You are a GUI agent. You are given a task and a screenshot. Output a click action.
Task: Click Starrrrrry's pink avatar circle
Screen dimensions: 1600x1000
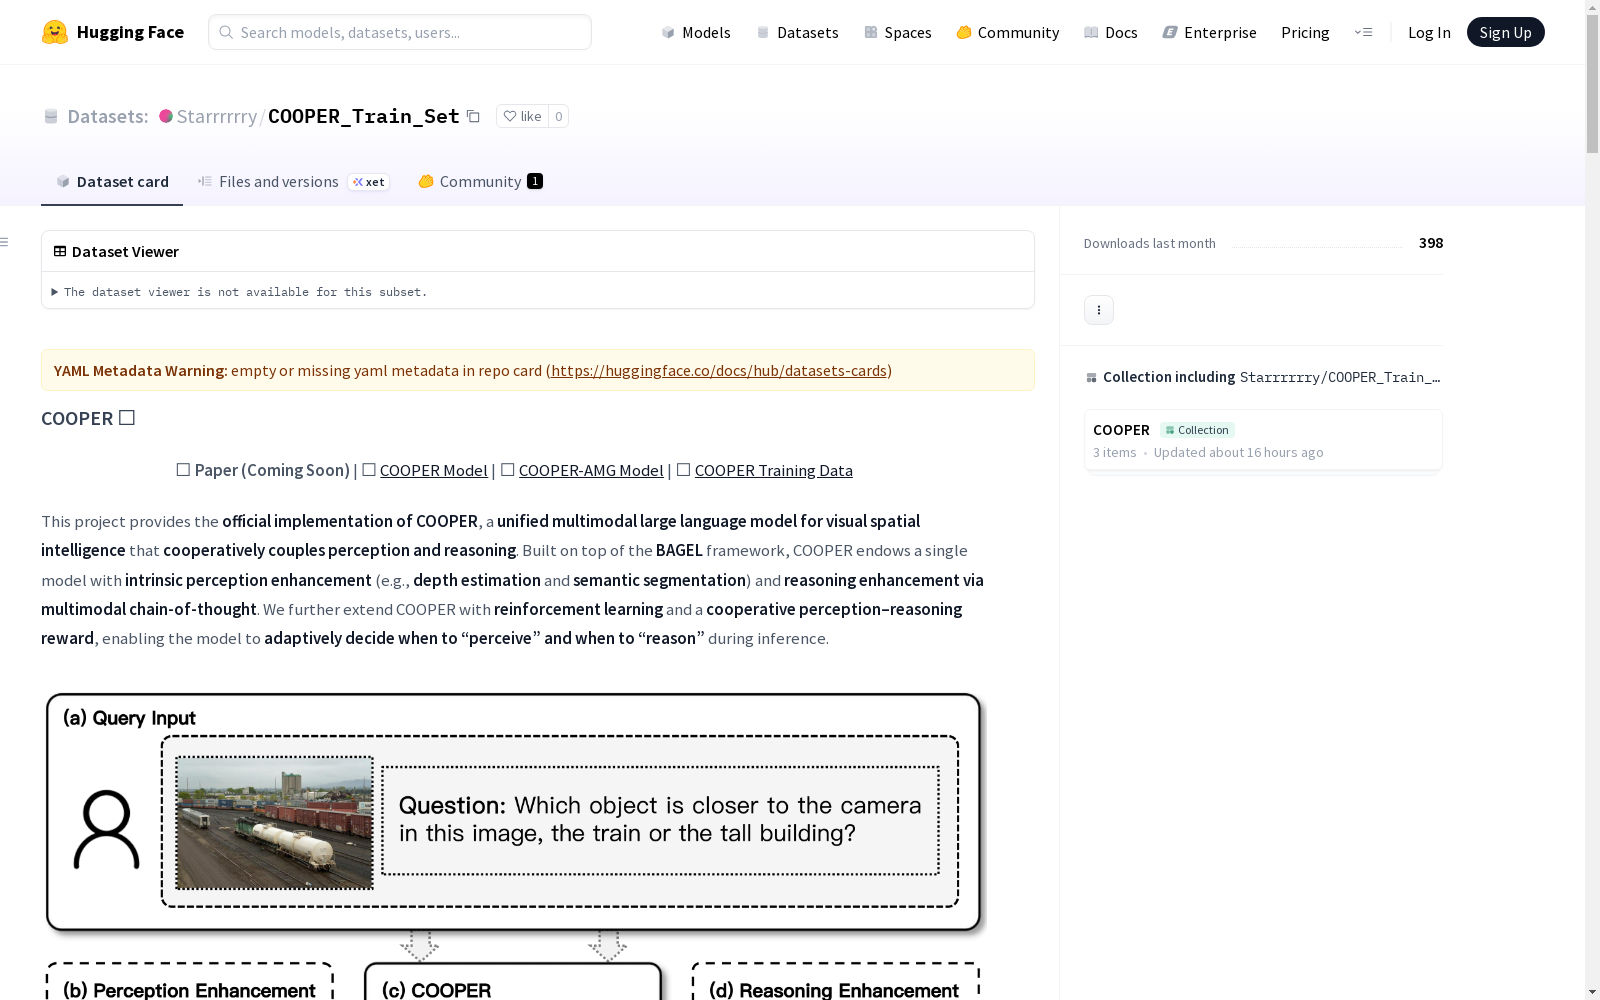click(166, 116)
